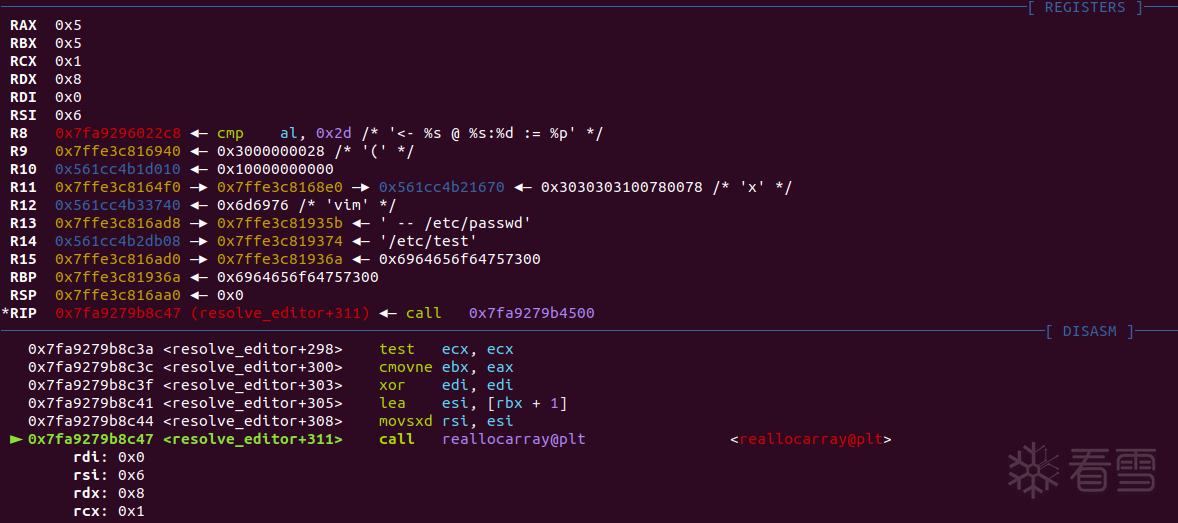Click the 'cmovne' instruction mnemonic
This screenshot has height=523, width=1178.
(x=406, y=367)
